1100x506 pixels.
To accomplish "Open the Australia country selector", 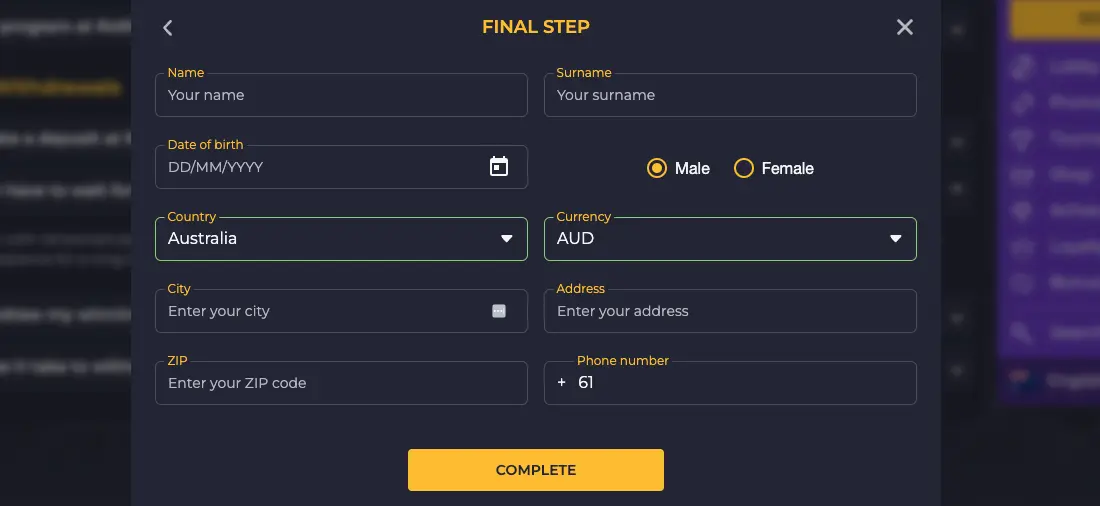I will click(x=341, y=239).
